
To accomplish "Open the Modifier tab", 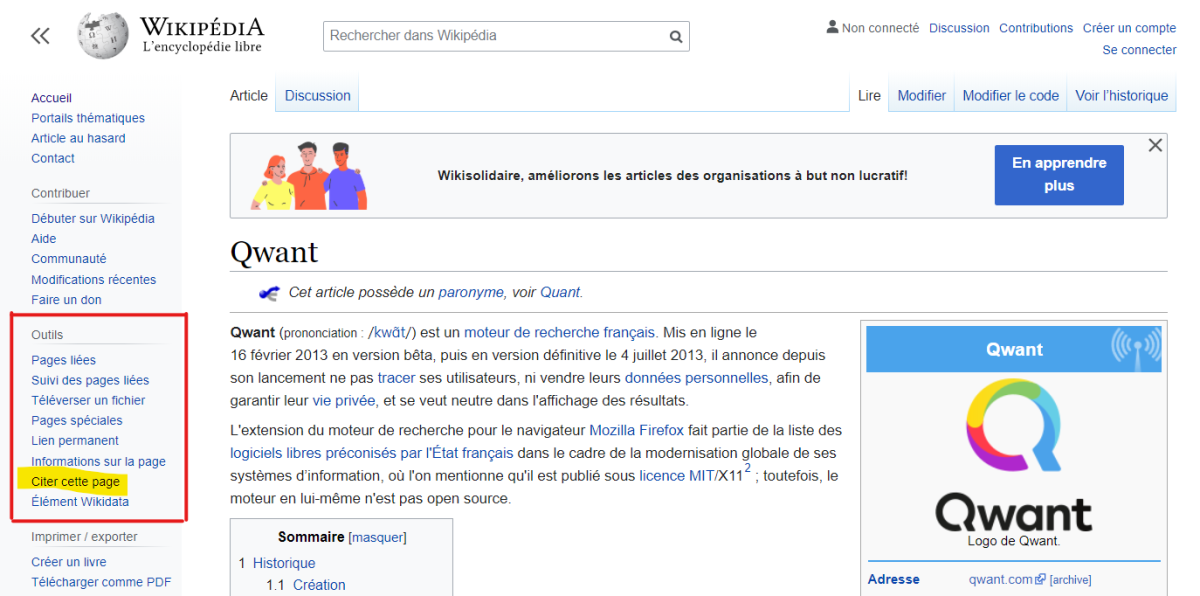I will coord(922,96).
